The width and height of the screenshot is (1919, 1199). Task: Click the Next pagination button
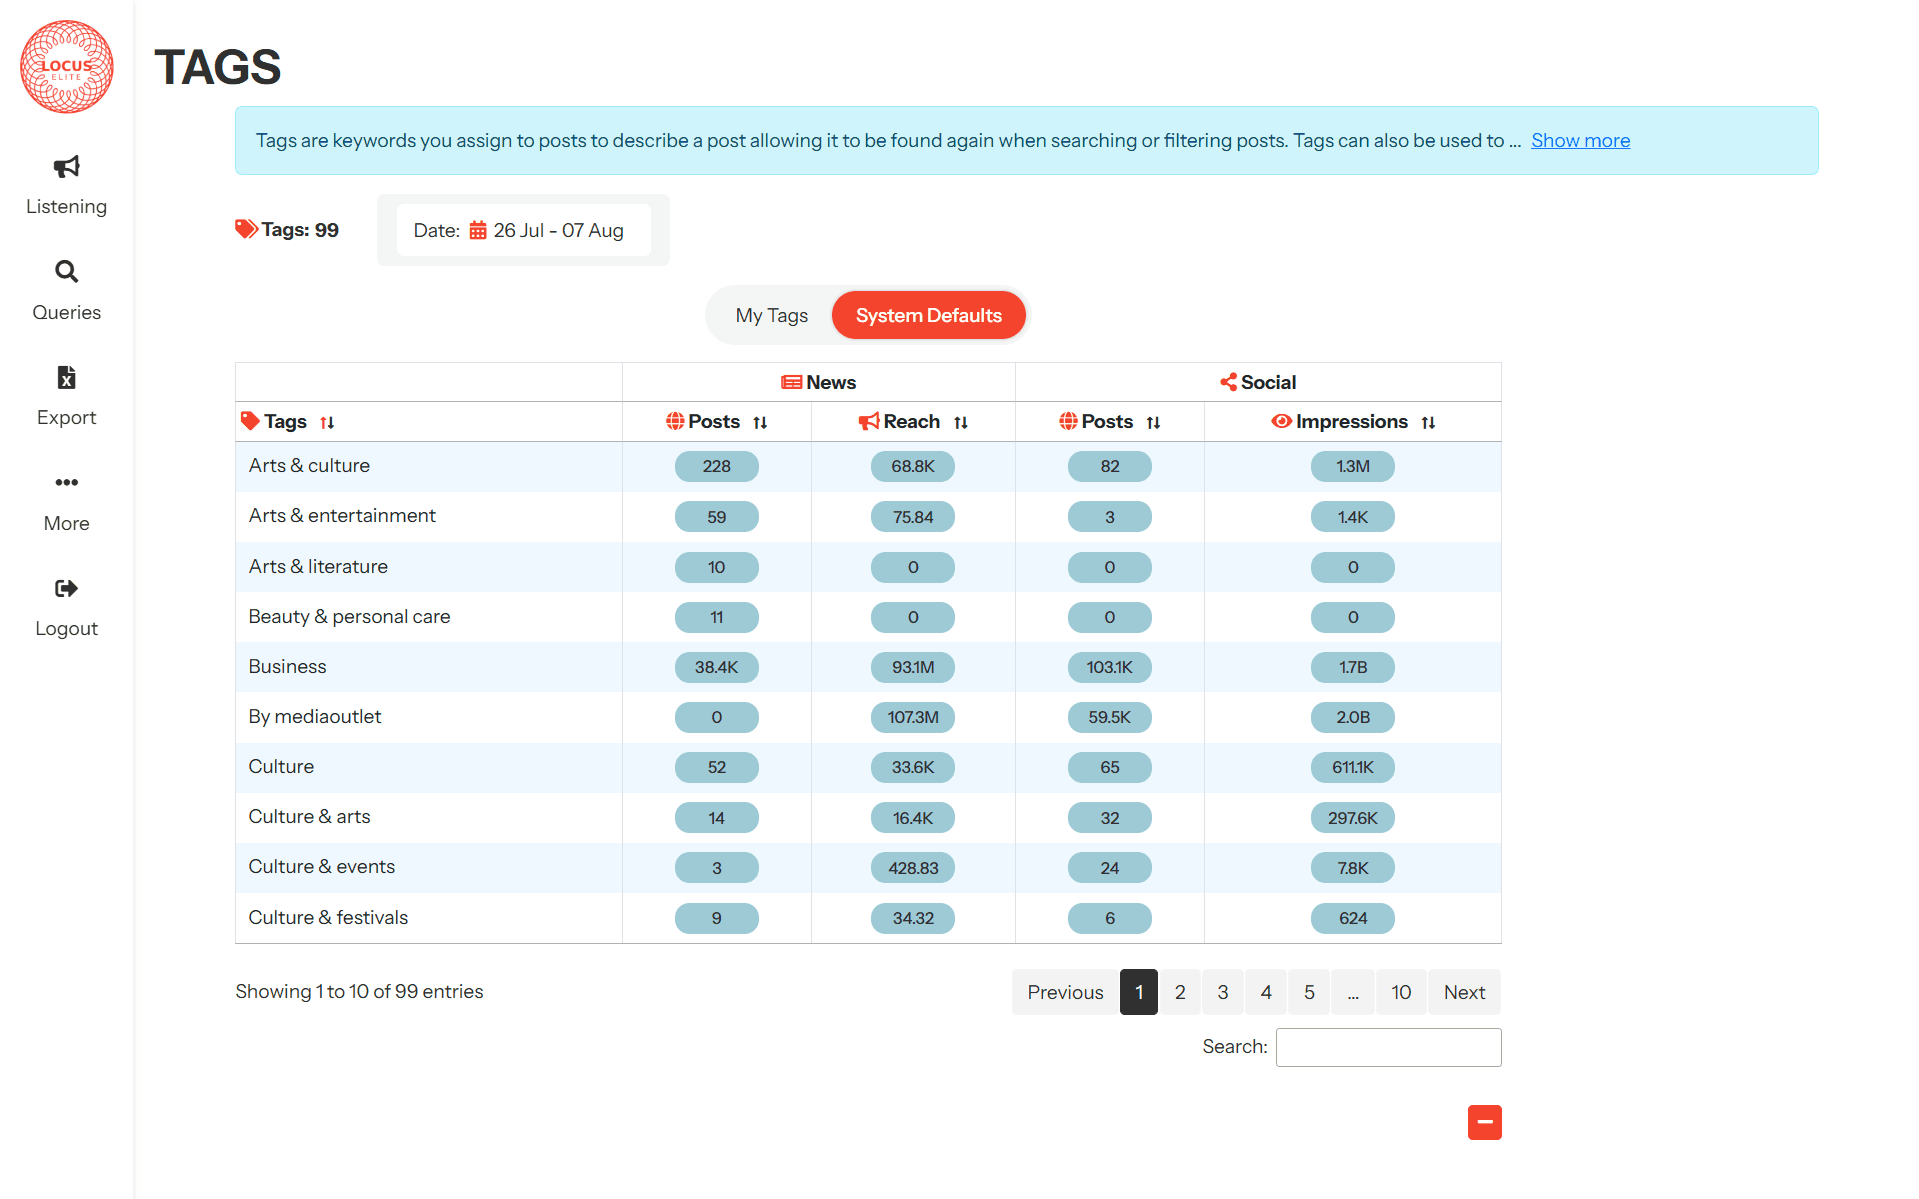[x=1464, y=992]
